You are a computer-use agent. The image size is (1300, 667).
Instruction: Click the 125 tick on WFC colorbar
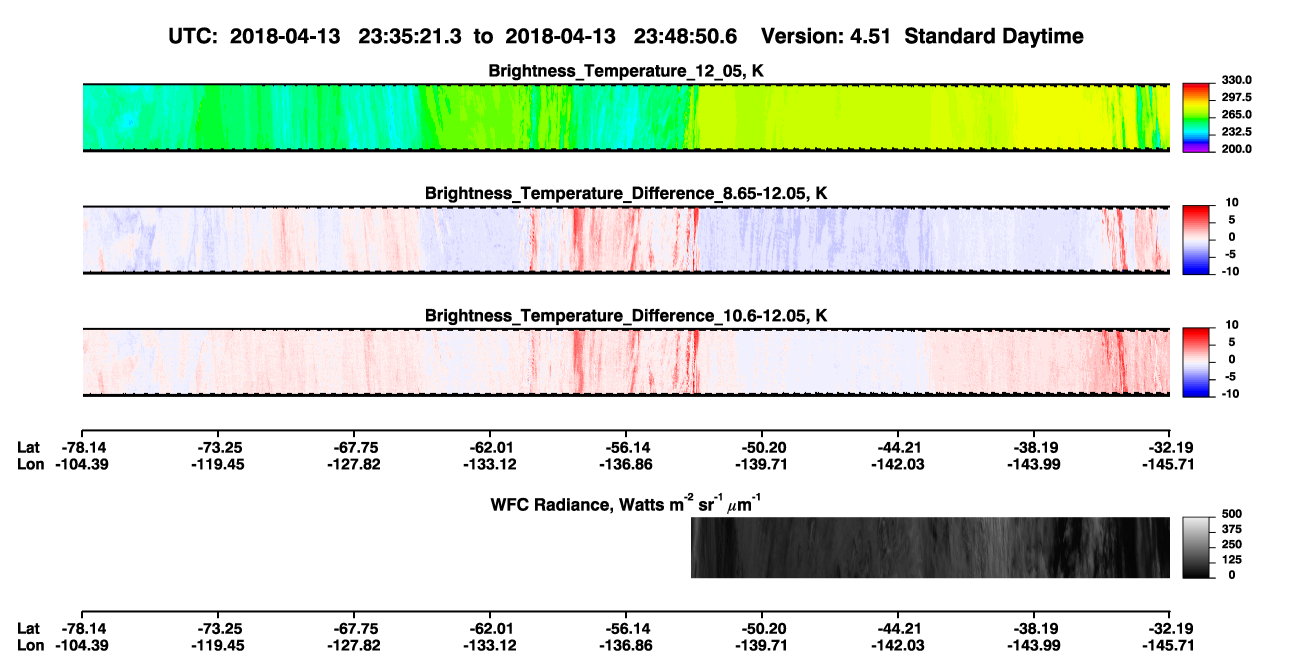point(1232,560)
